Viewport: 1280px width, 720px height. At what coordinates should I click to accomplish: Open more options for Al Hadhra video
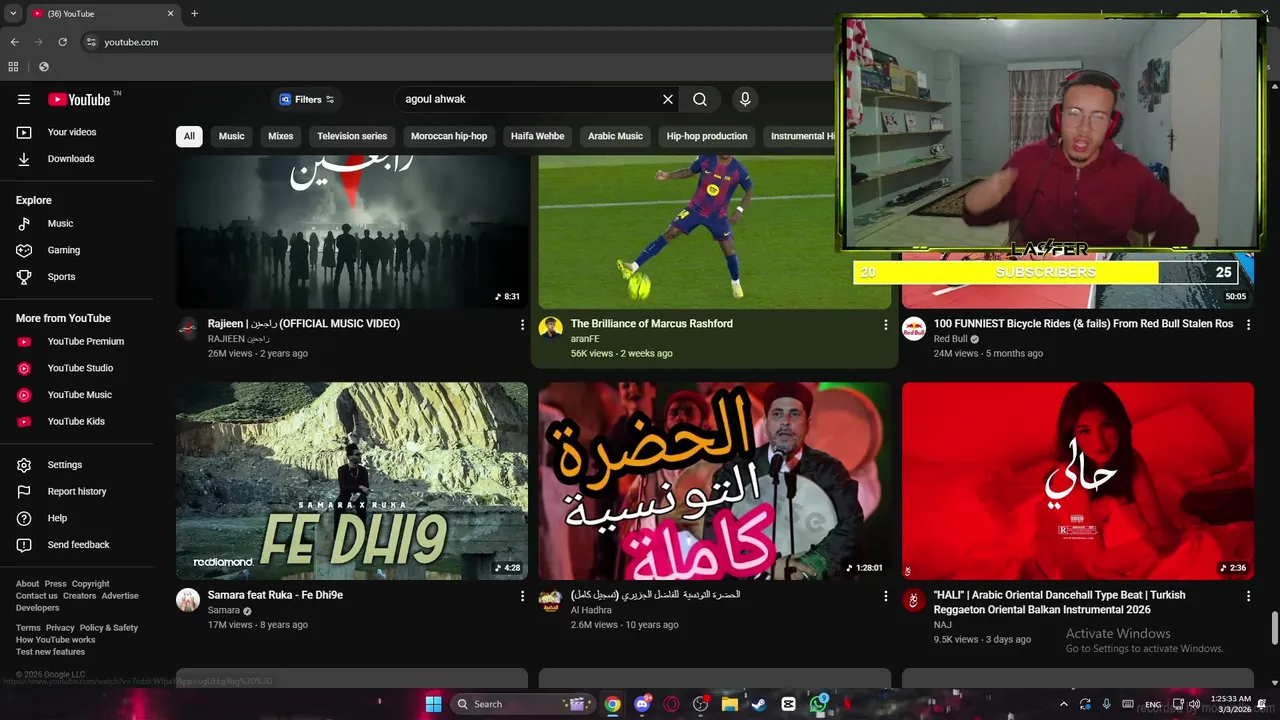coord(885,596)
